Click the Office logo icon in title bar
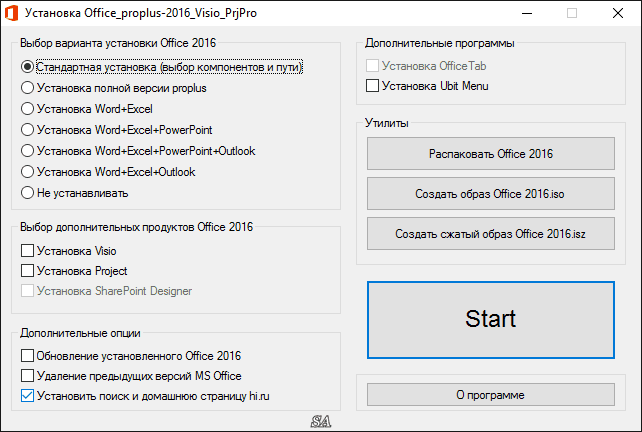Viewport: 642px width, 432px height. (11, 13)
